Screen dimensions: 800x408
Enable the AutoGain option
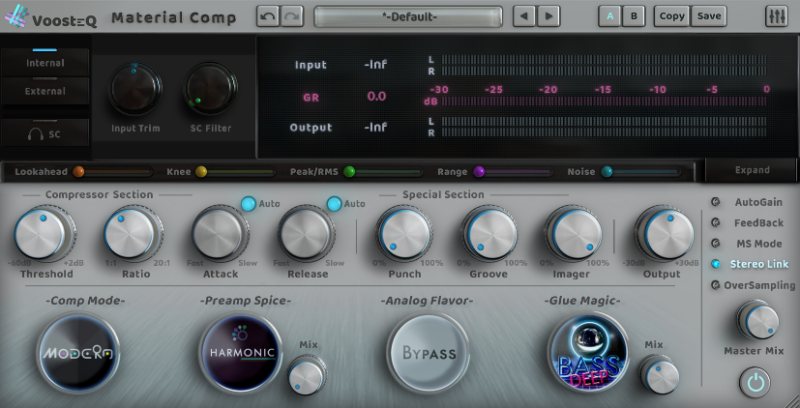(715, 202)
